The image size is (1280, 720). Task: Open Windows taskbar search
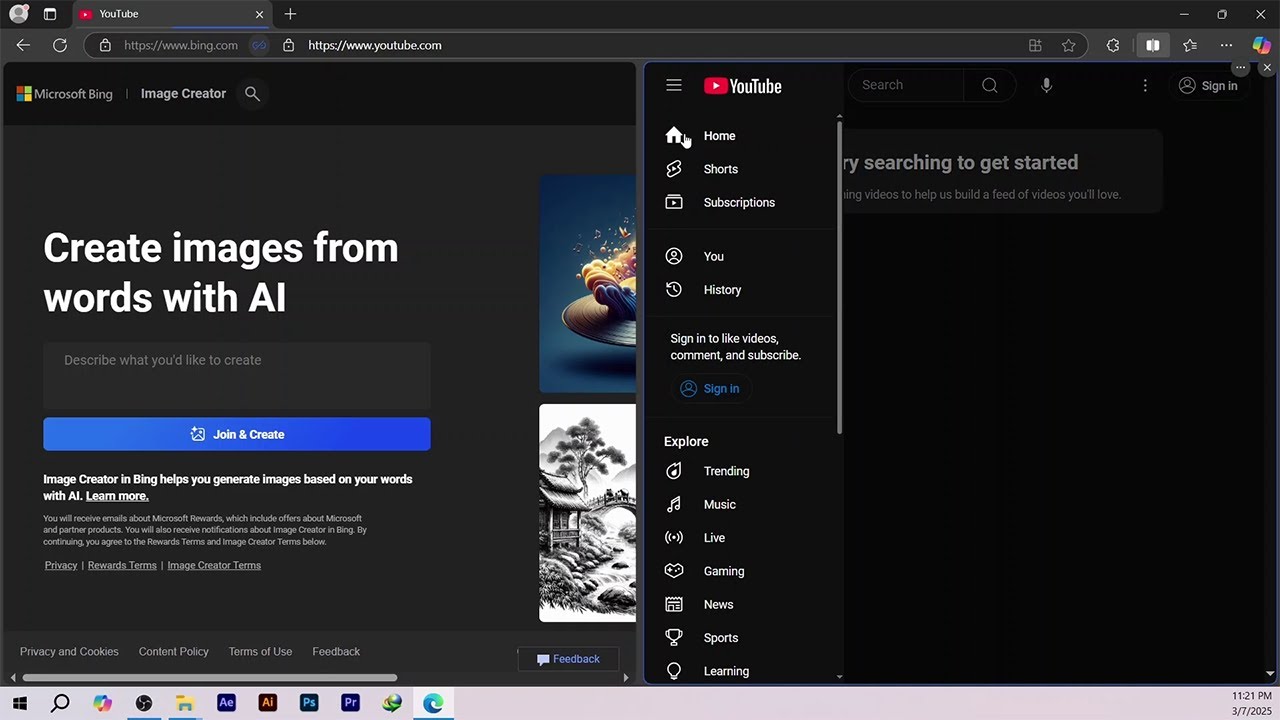tap(60, 703)
